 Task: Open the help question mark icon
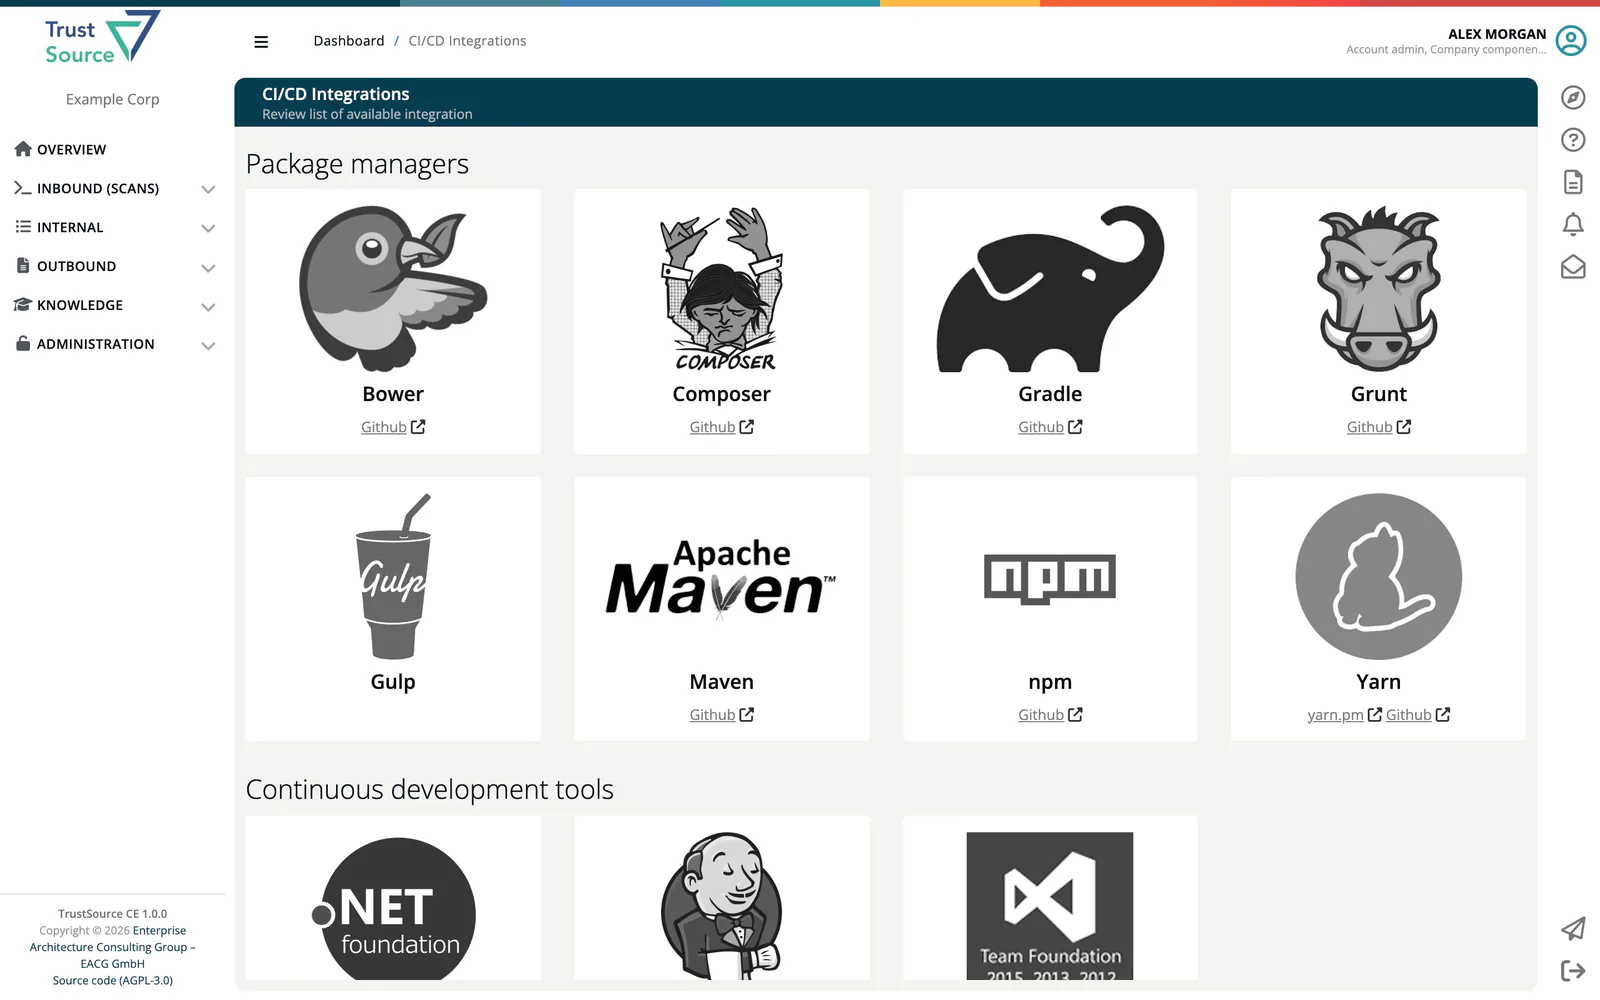pyautogui.click(x=1573, y=140)
